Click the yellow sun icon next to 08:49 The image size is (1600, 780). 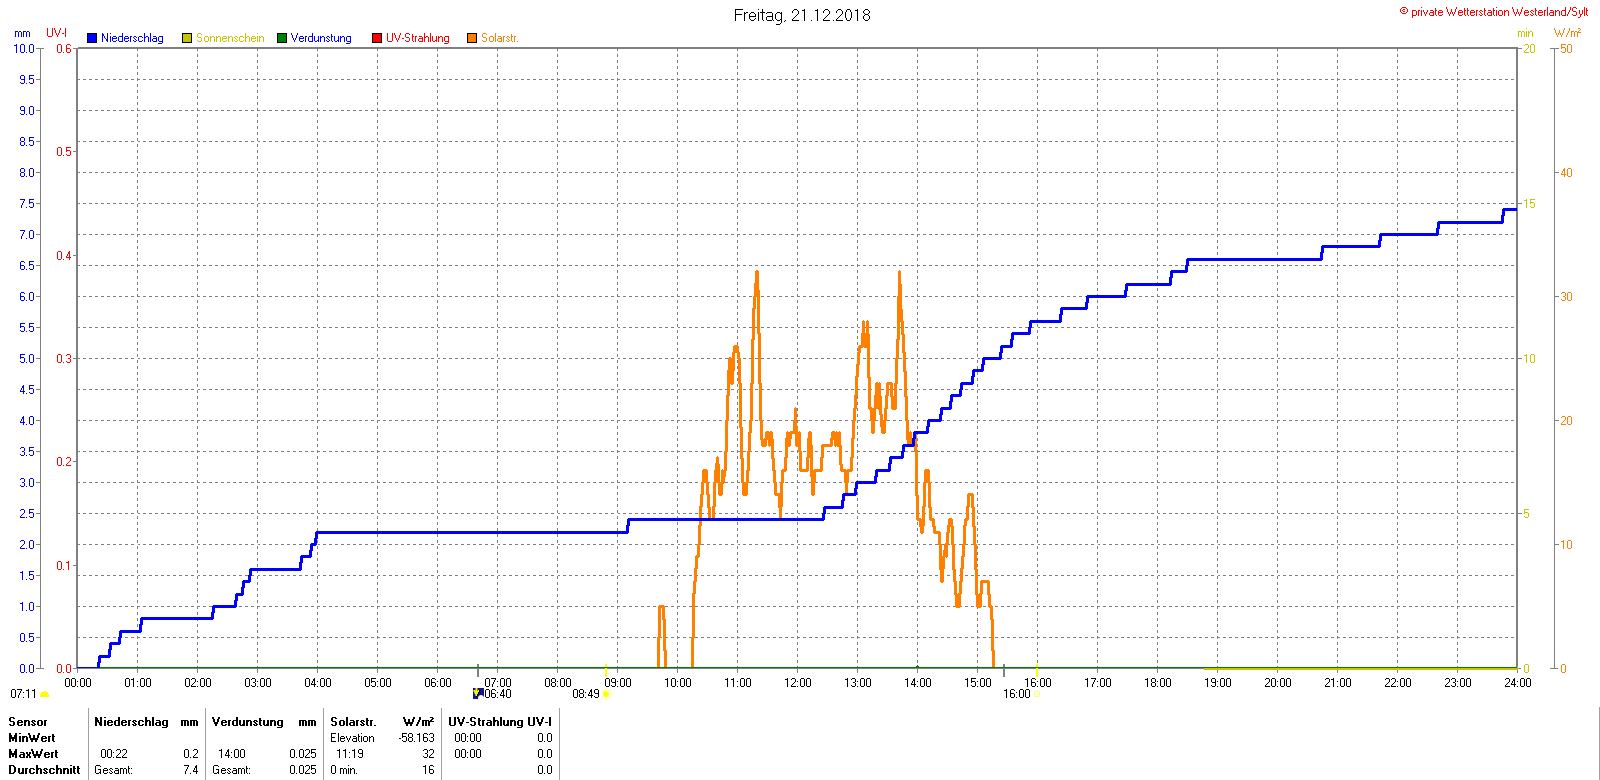(606, 694)
